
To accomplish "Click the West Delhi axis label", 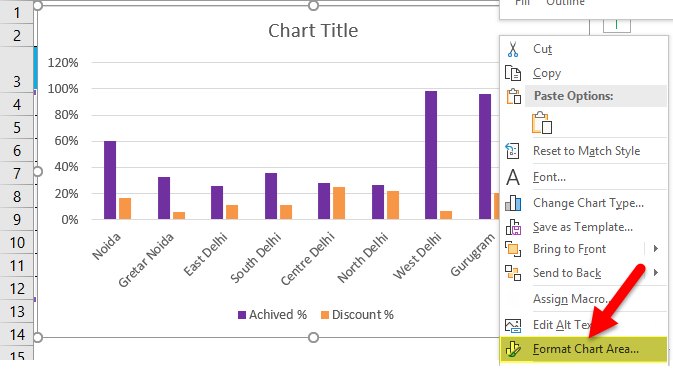I will (417, 256).
